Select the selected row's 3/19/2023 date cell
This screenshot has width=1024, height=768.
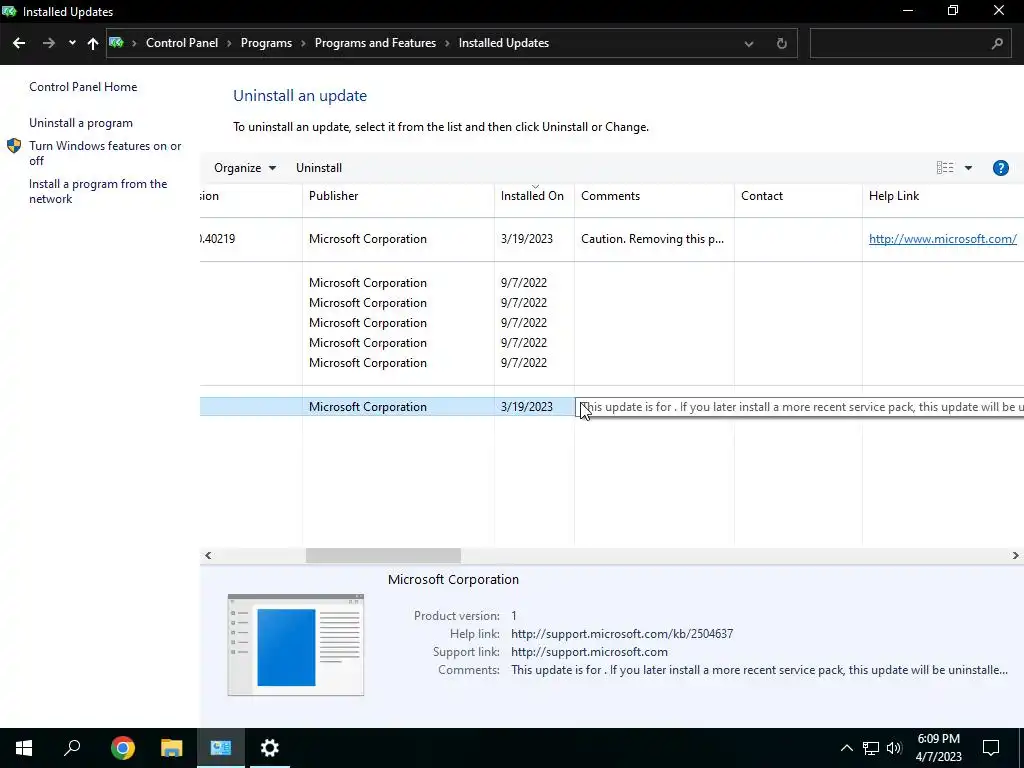pyautogui.click(x=526, y=407)
